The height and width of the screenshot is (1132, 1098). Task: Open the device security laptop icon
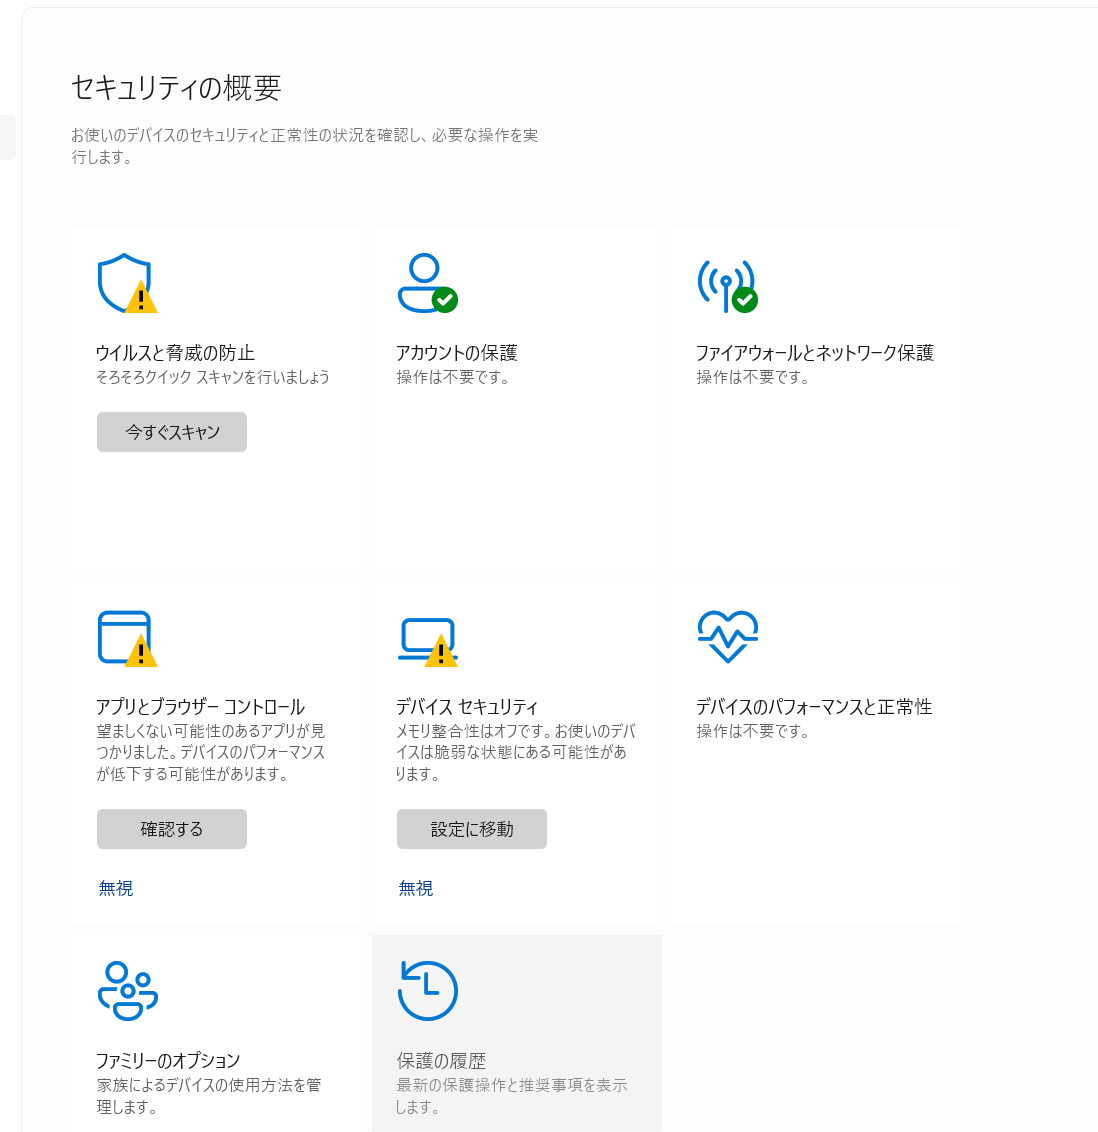click(x=427, y=642)
